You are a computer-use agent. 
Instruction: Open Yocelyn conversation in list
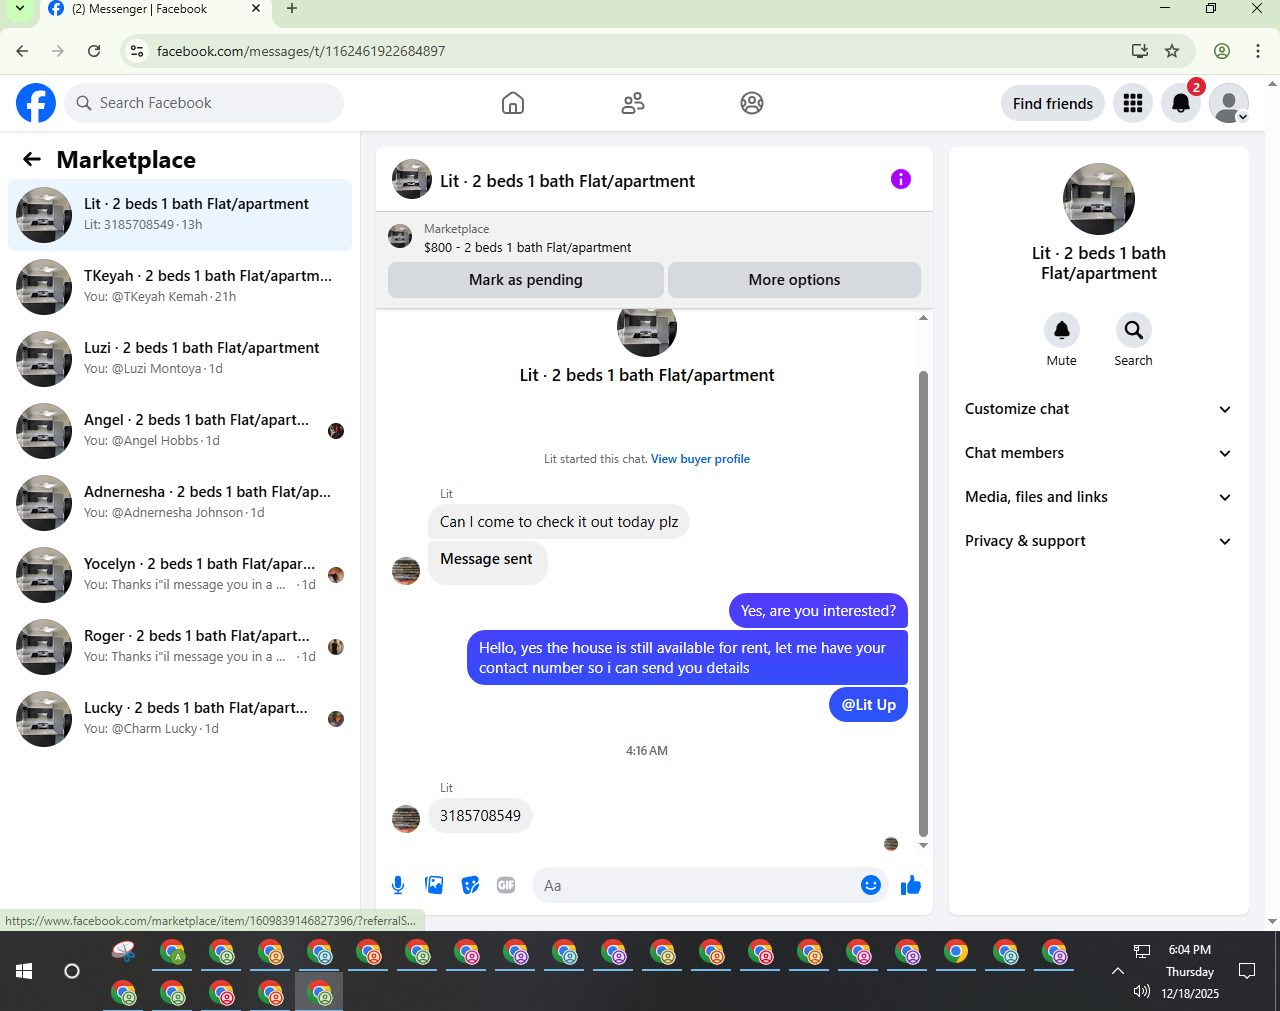click(x=180, y=575)
